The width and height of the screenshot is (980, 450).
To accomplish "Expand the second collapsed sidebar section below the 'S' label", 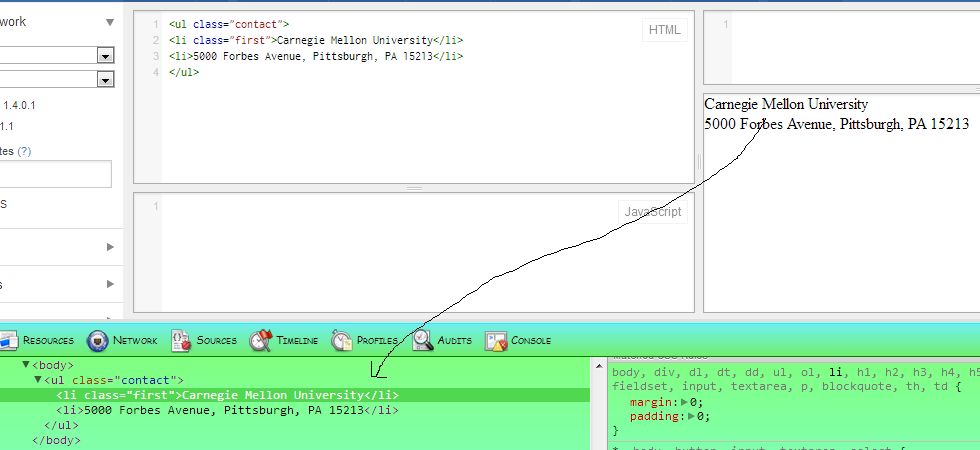I will click(110, 284).
